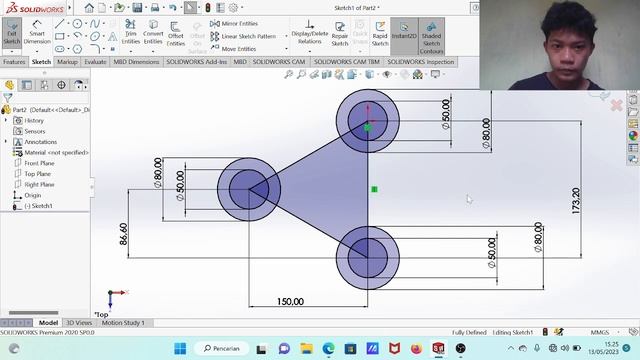Expand the History tree node
The width and height of the screenshot is (640, 360).
[x=6, y=120]
